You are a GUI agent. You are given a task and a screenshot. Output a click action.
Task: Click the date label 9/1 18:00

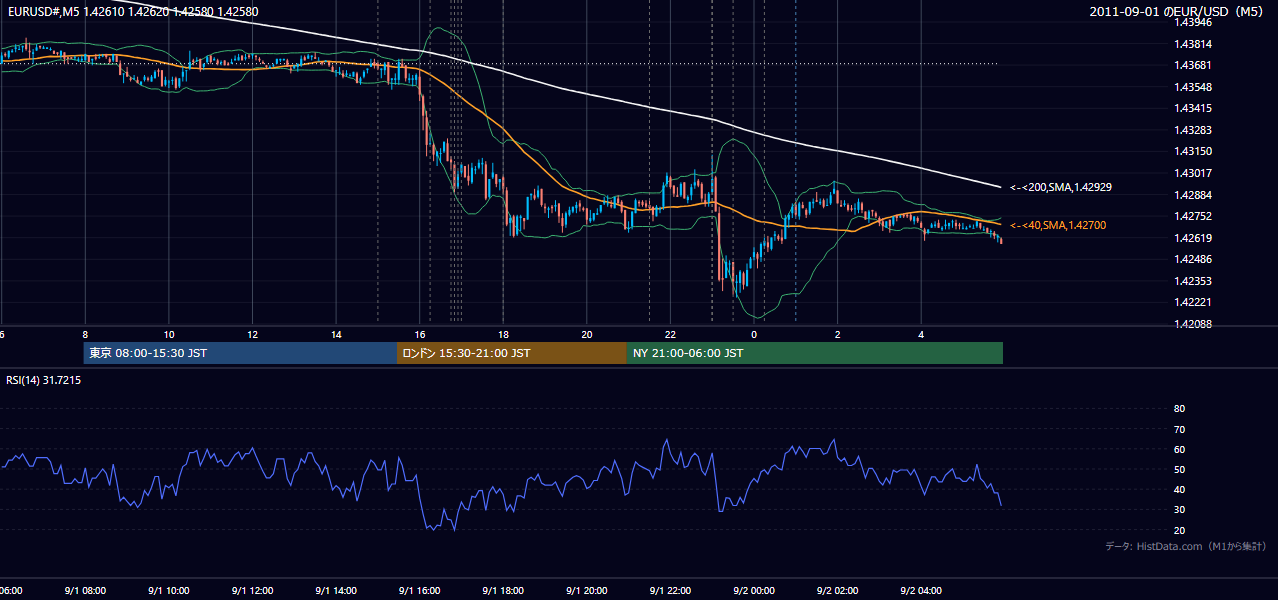point(504,590)
